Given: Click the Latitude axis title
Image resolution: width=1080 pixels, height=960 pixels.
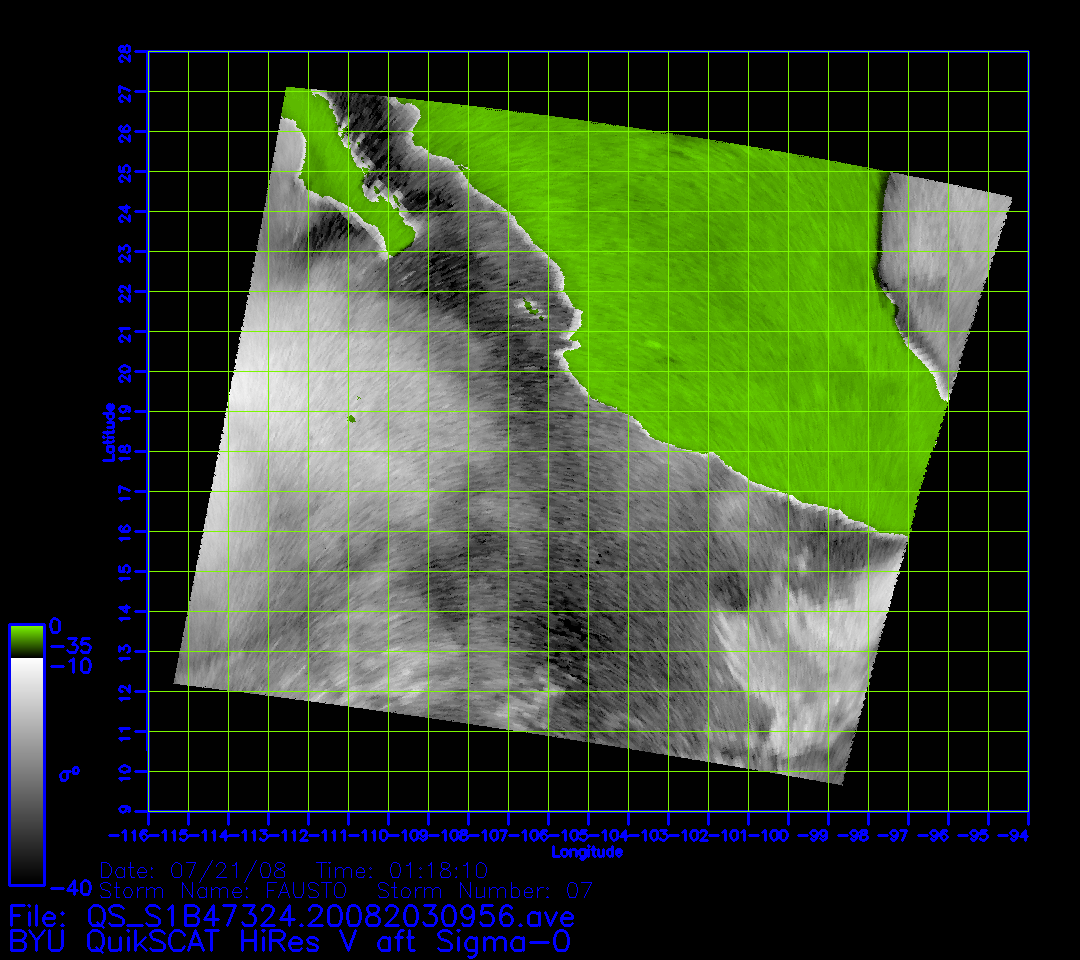Looking at the screenshot, I should tap(108, 432).
